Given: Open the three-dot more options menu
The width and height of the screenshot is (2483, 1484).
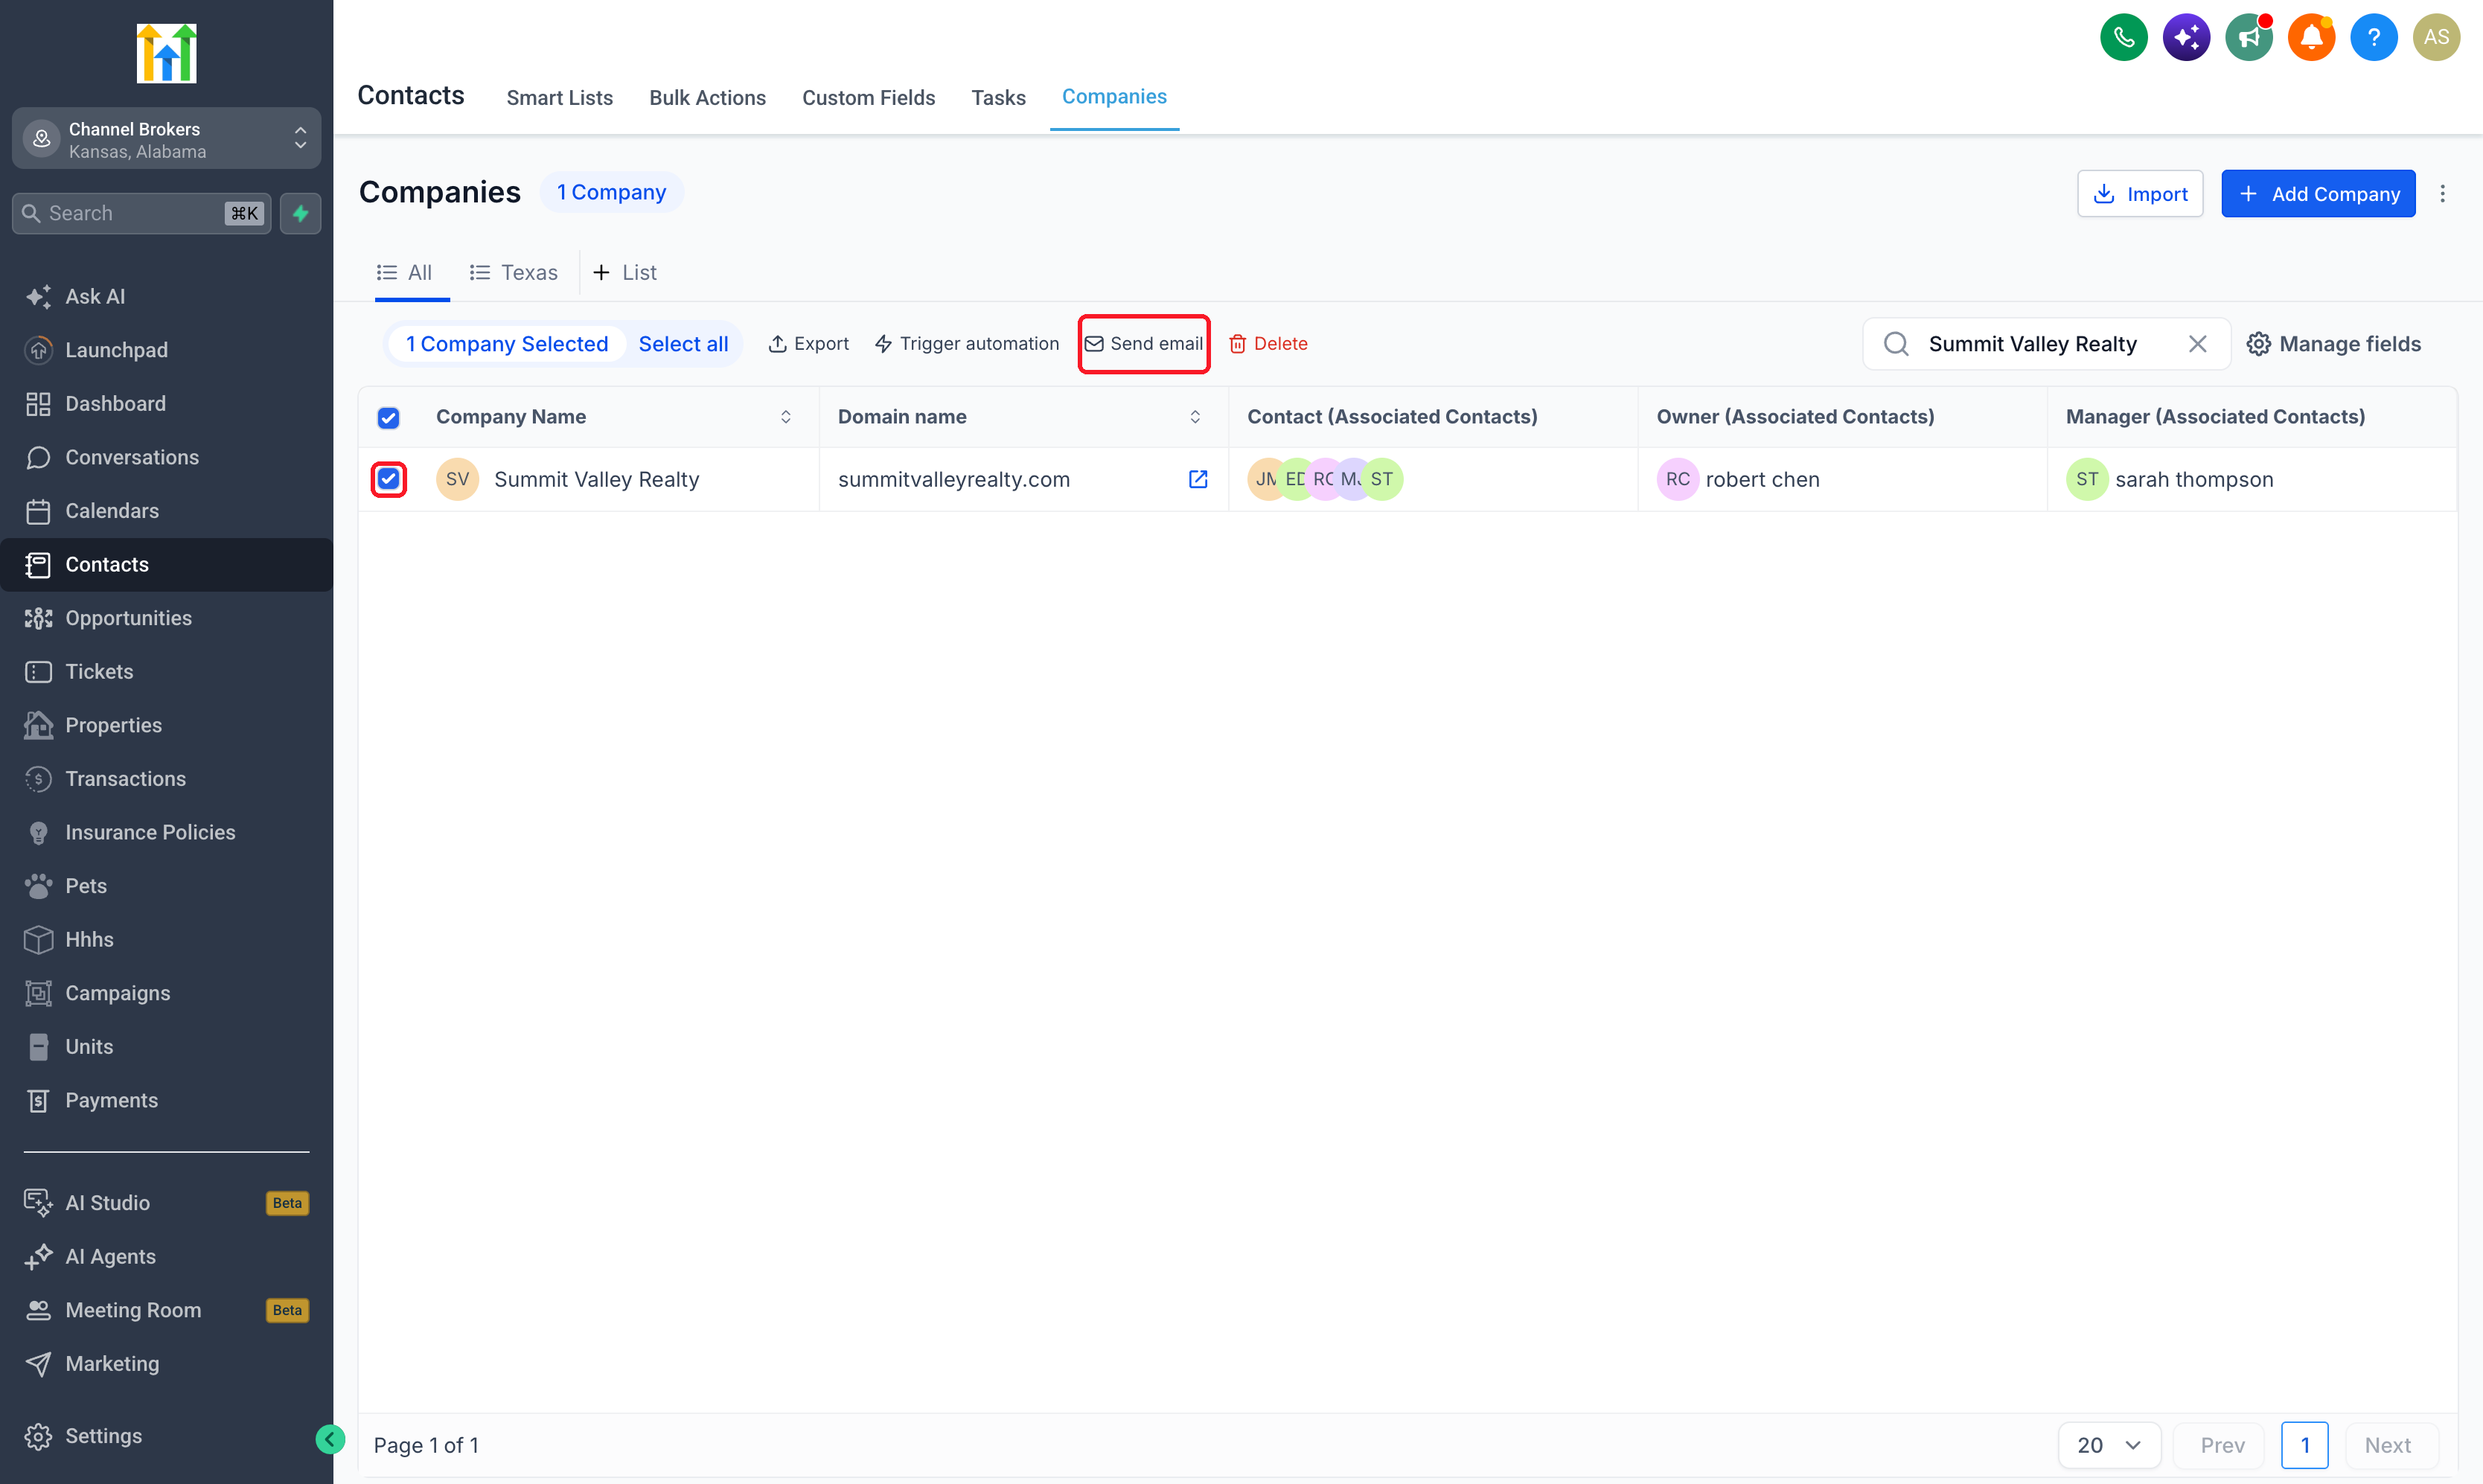Looking at the screenshot, I should click(x=2442, y=194).
